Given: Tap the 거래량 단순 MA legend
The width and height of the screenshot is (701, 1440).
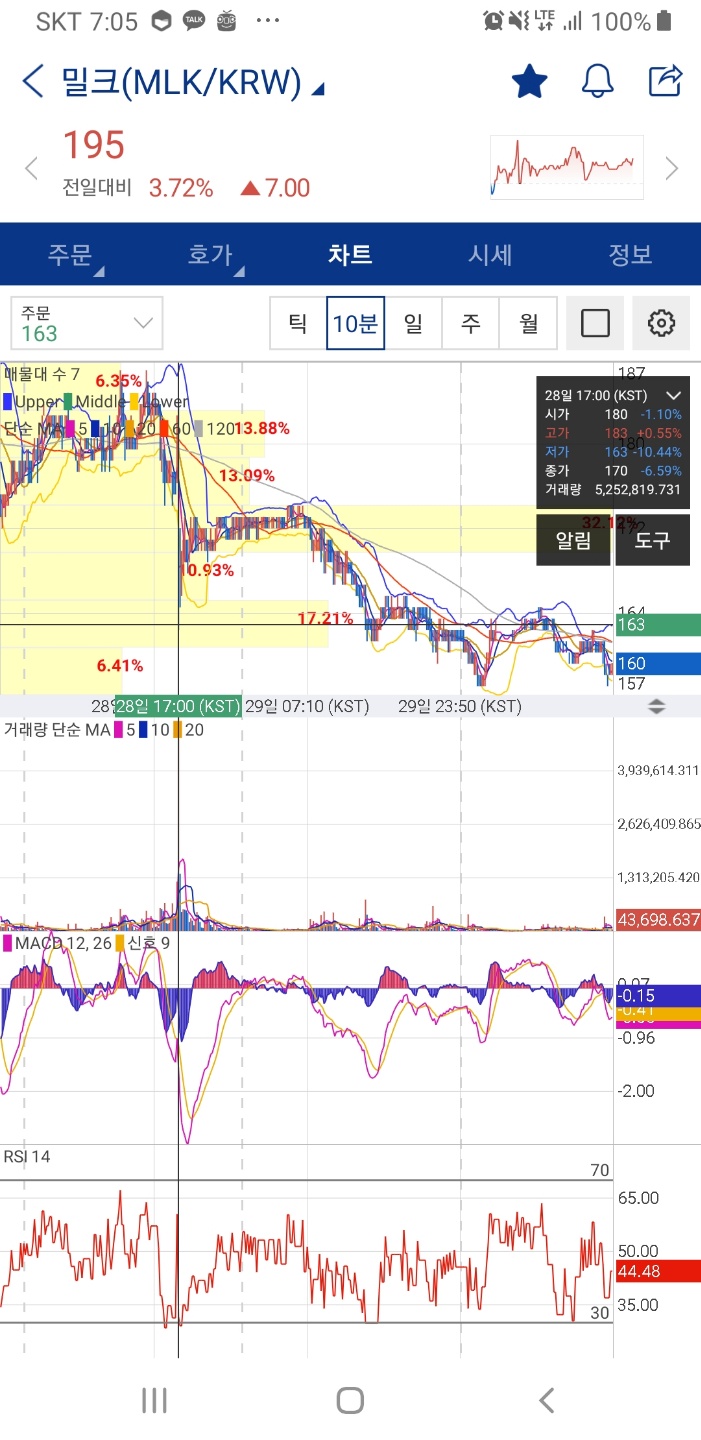Looking at the screenshot, I should pos(56,730).
